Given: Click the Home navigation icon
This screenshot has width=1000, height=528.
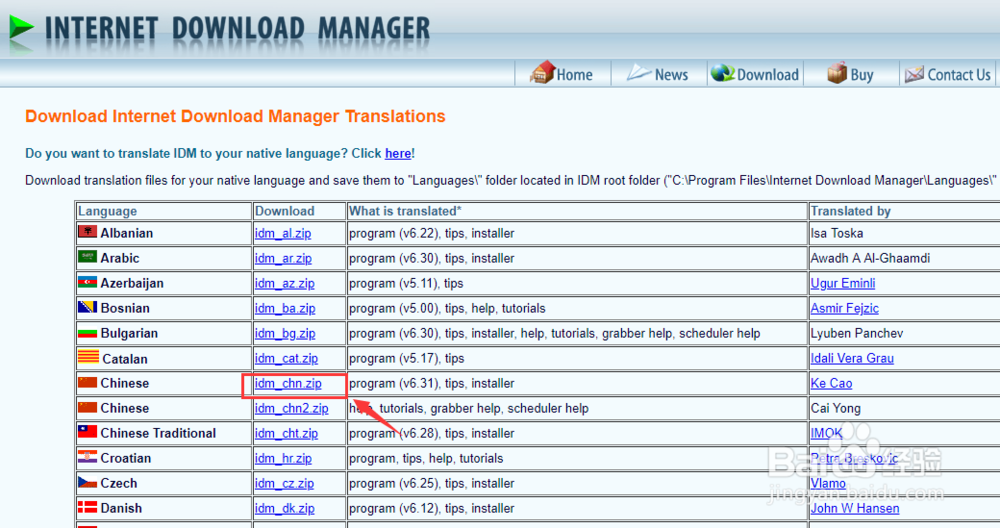Looking at the screenshot, I should tap(542, 73).
